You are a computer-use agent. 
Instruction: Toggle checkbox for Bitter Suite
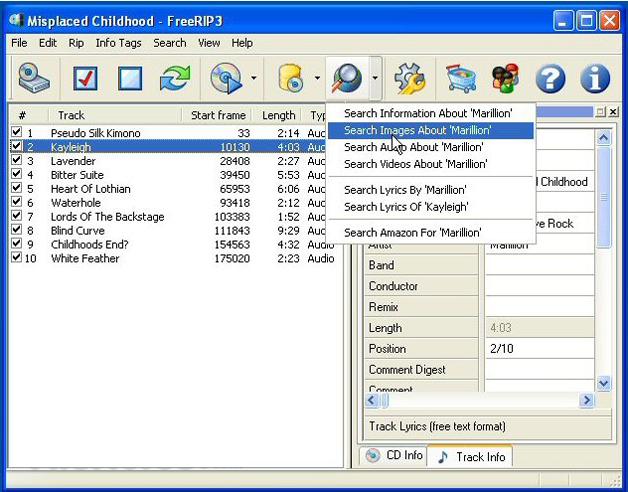click(x=16, y=173)
